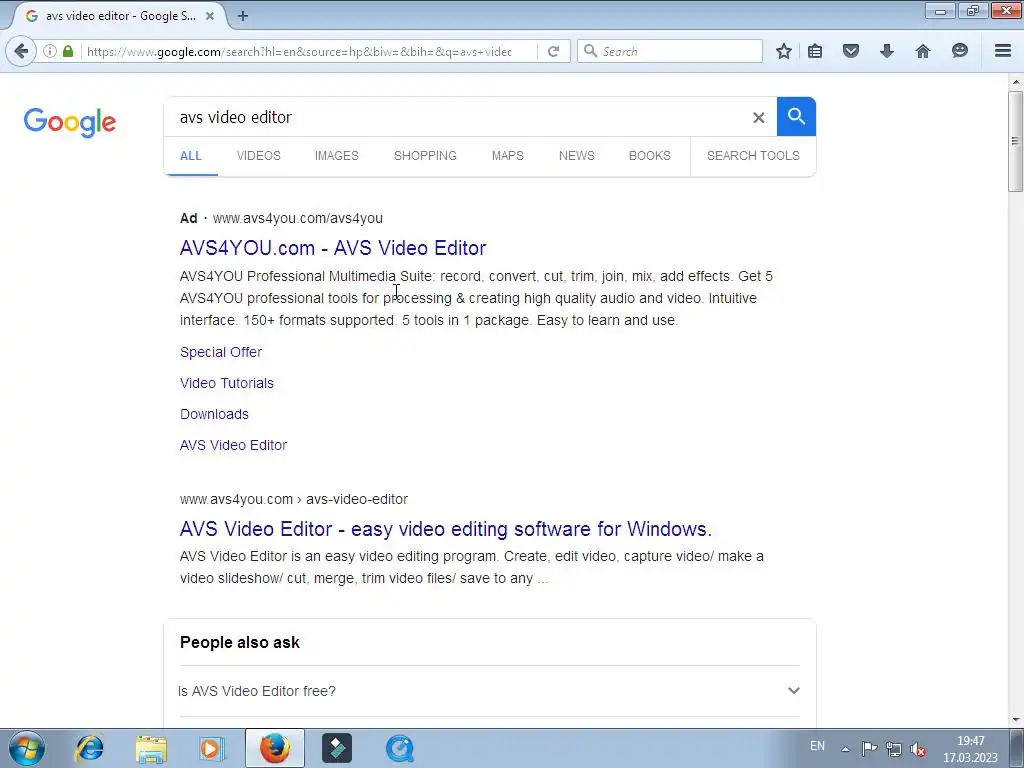
Task: Switch to IMAGES results tab
Action: (336, 156)
